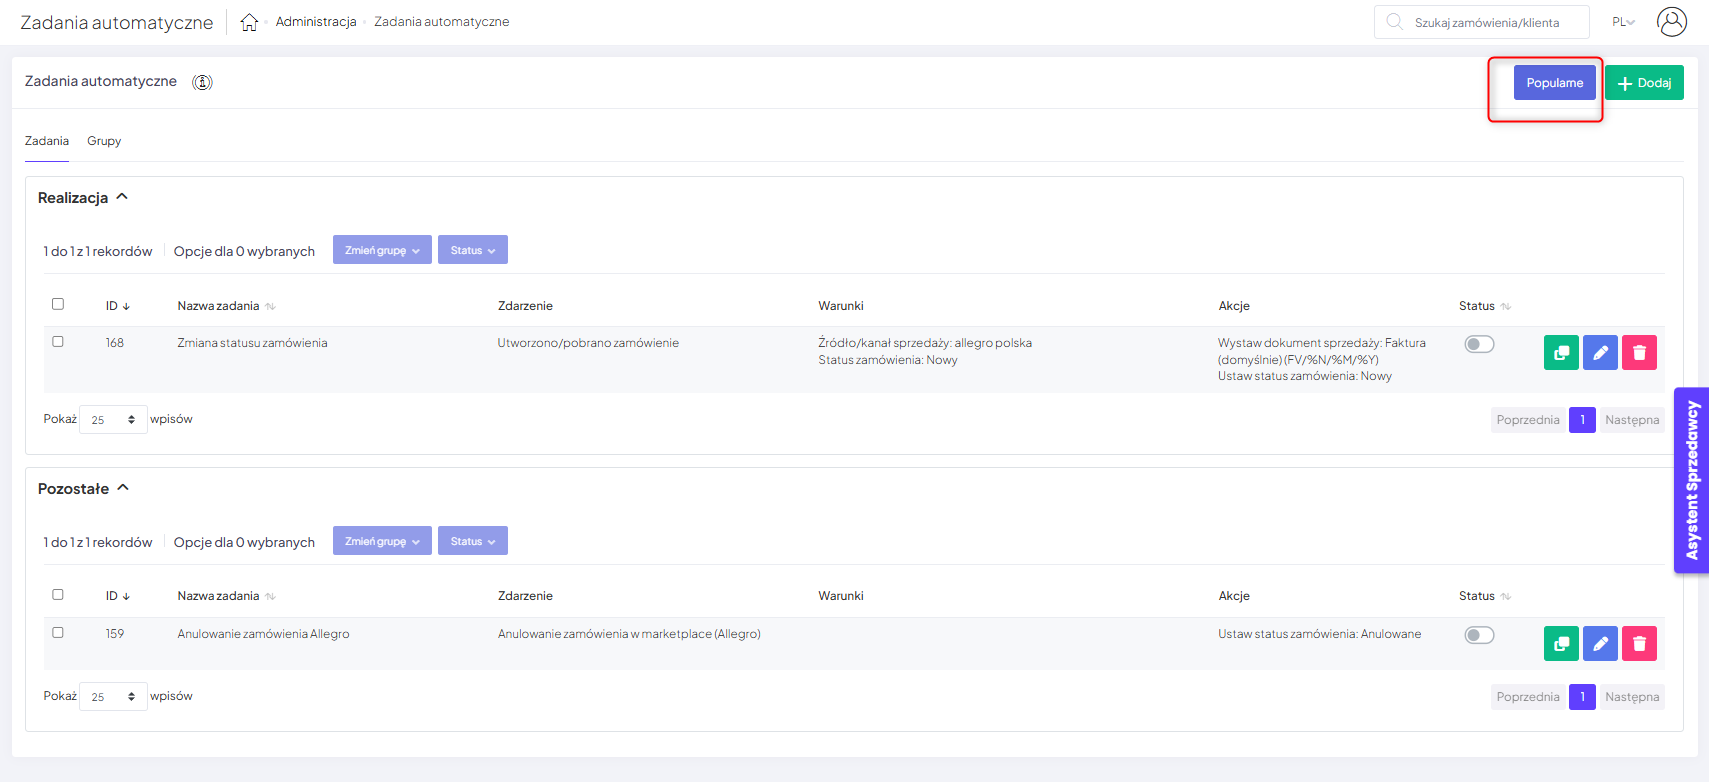This screenshot has height=782, width=1709.
Task: Click the home icon in breadcrumb
Action: click(249, 22)
